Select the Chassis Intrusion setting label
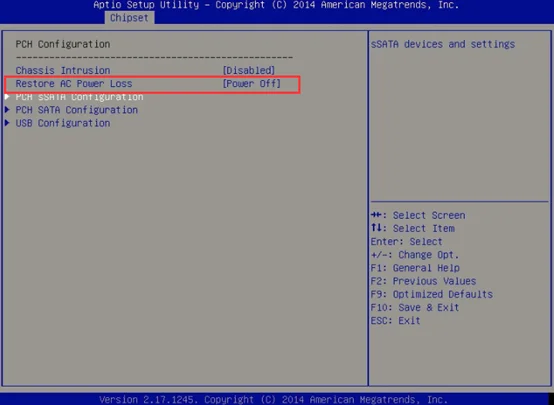Screen dimensions: 554x405 point(63,70)
